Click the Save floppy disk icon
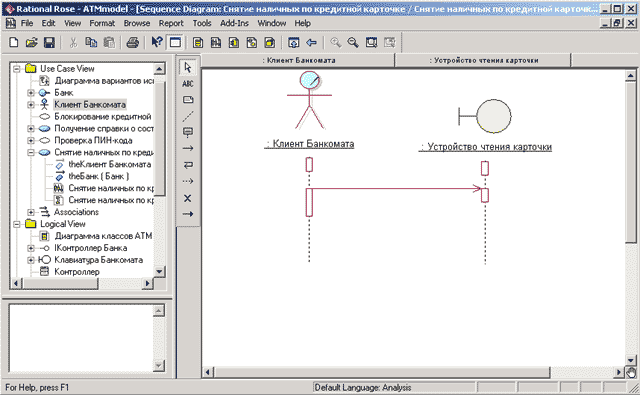640x395 pixels. 49,42
